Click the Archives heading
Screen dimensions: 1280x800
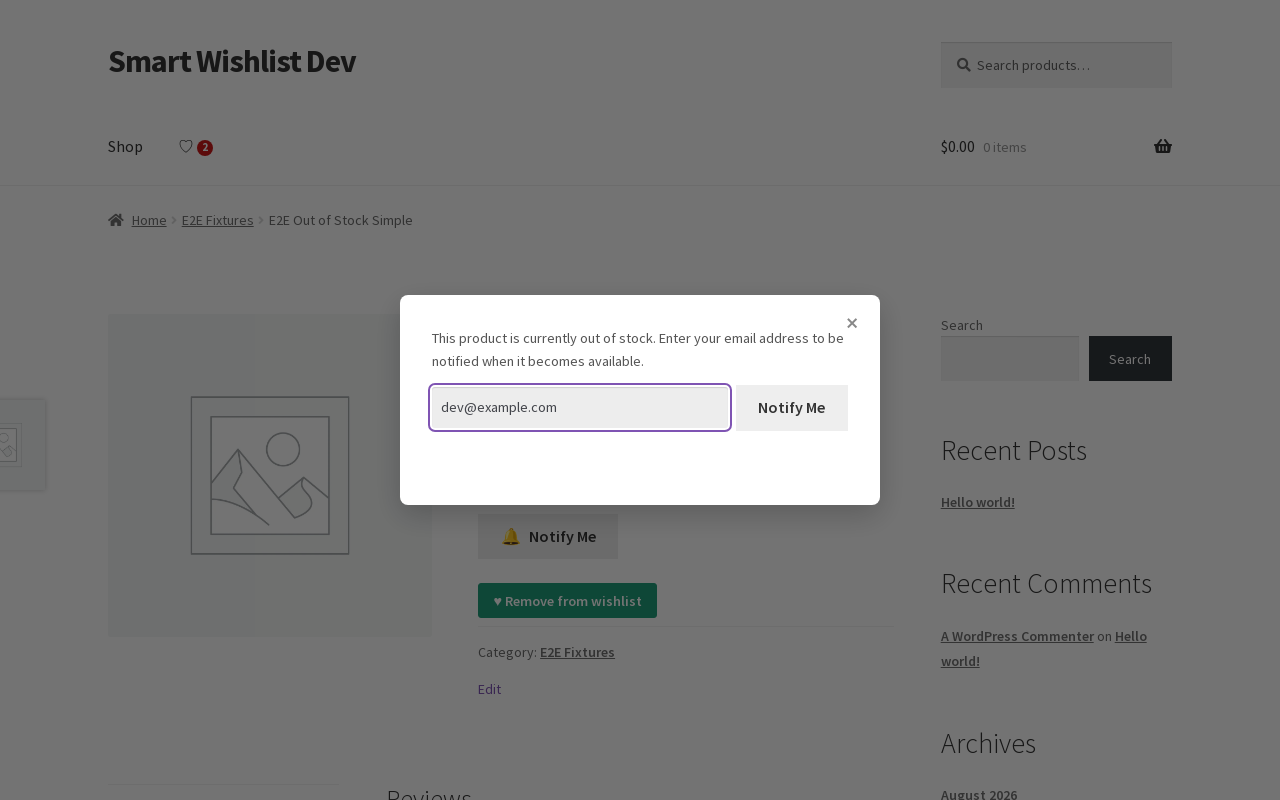[x=988, y=744]
